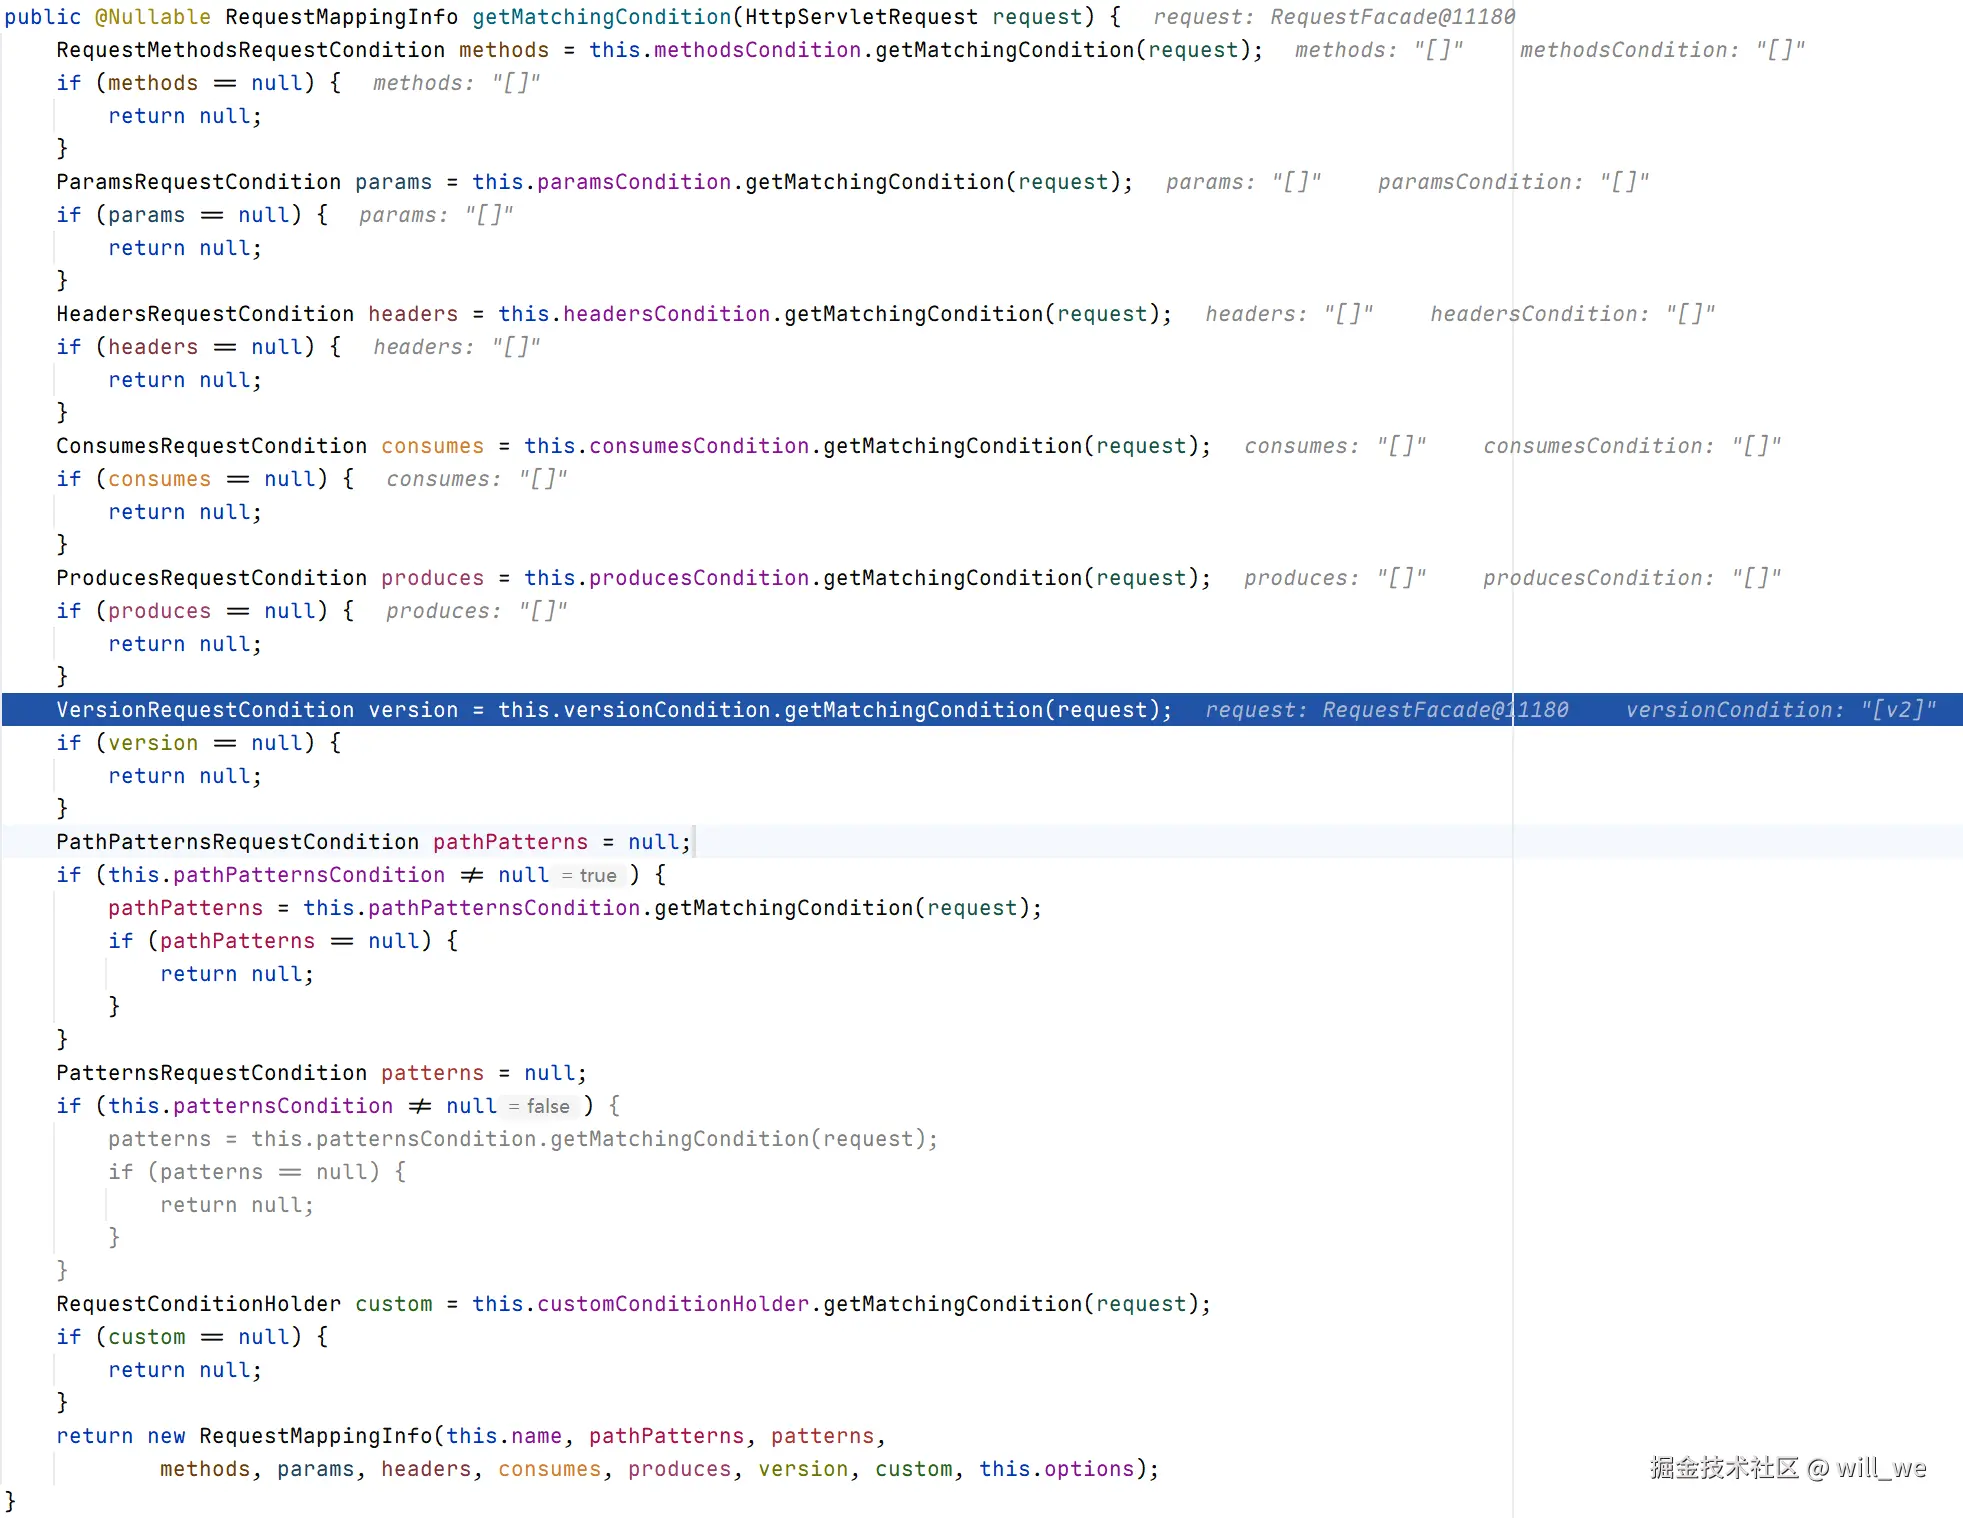Click the ConsumesRequestCondition type name

tap(211, 446)
